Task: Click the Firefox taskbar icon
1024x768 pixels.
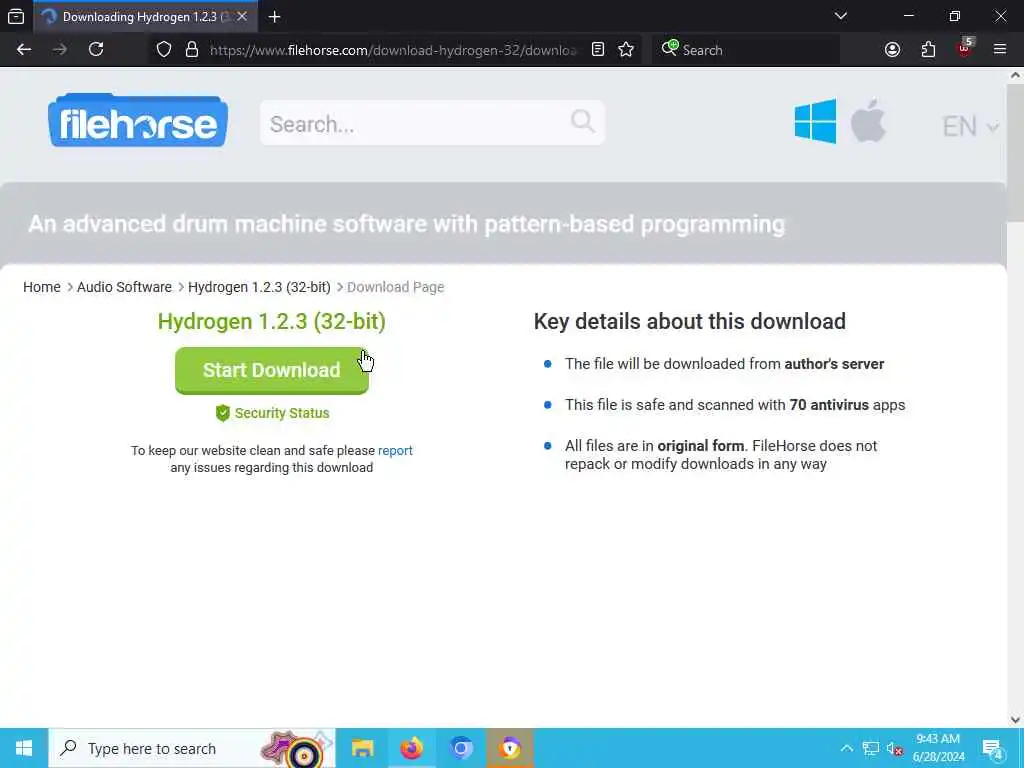Action: pos(411,748)
